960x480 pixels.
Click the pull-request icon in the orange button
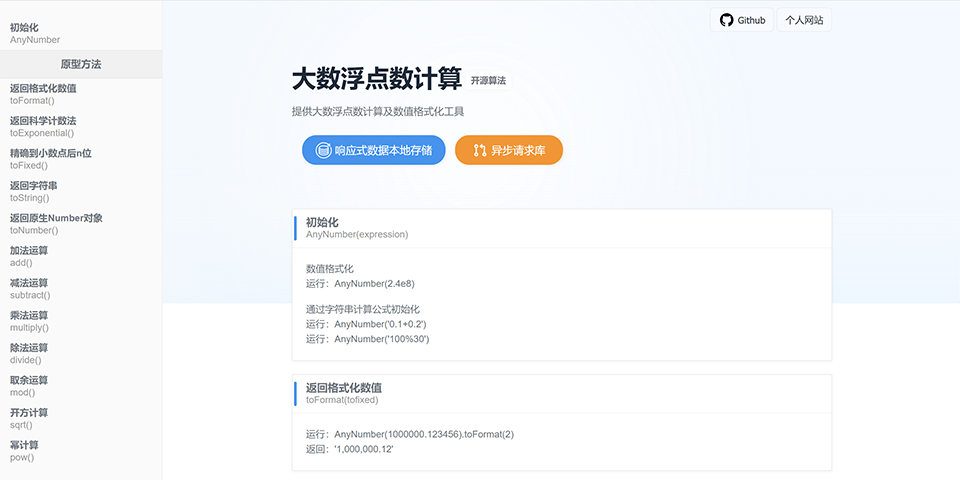480,151
